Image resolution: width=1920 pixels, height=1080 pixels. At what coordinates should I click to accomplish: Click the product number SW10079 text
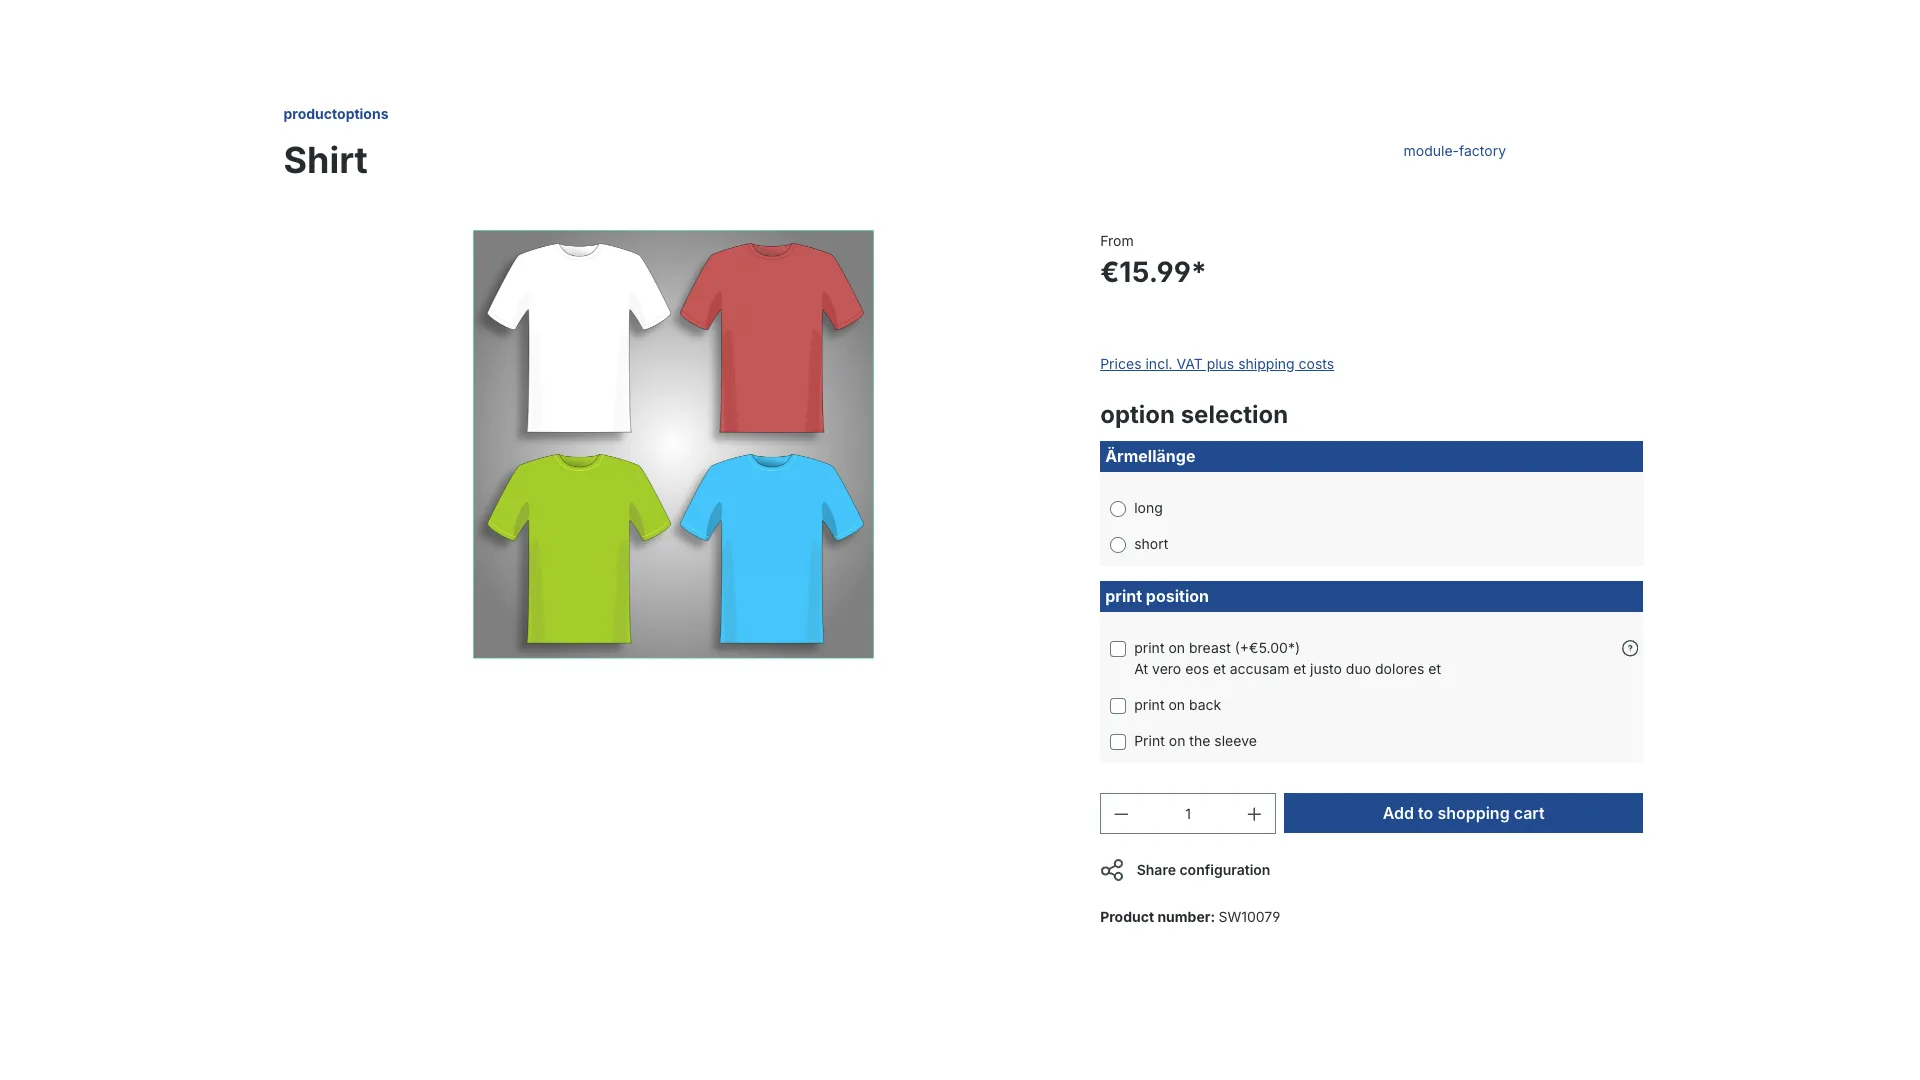1248,917
